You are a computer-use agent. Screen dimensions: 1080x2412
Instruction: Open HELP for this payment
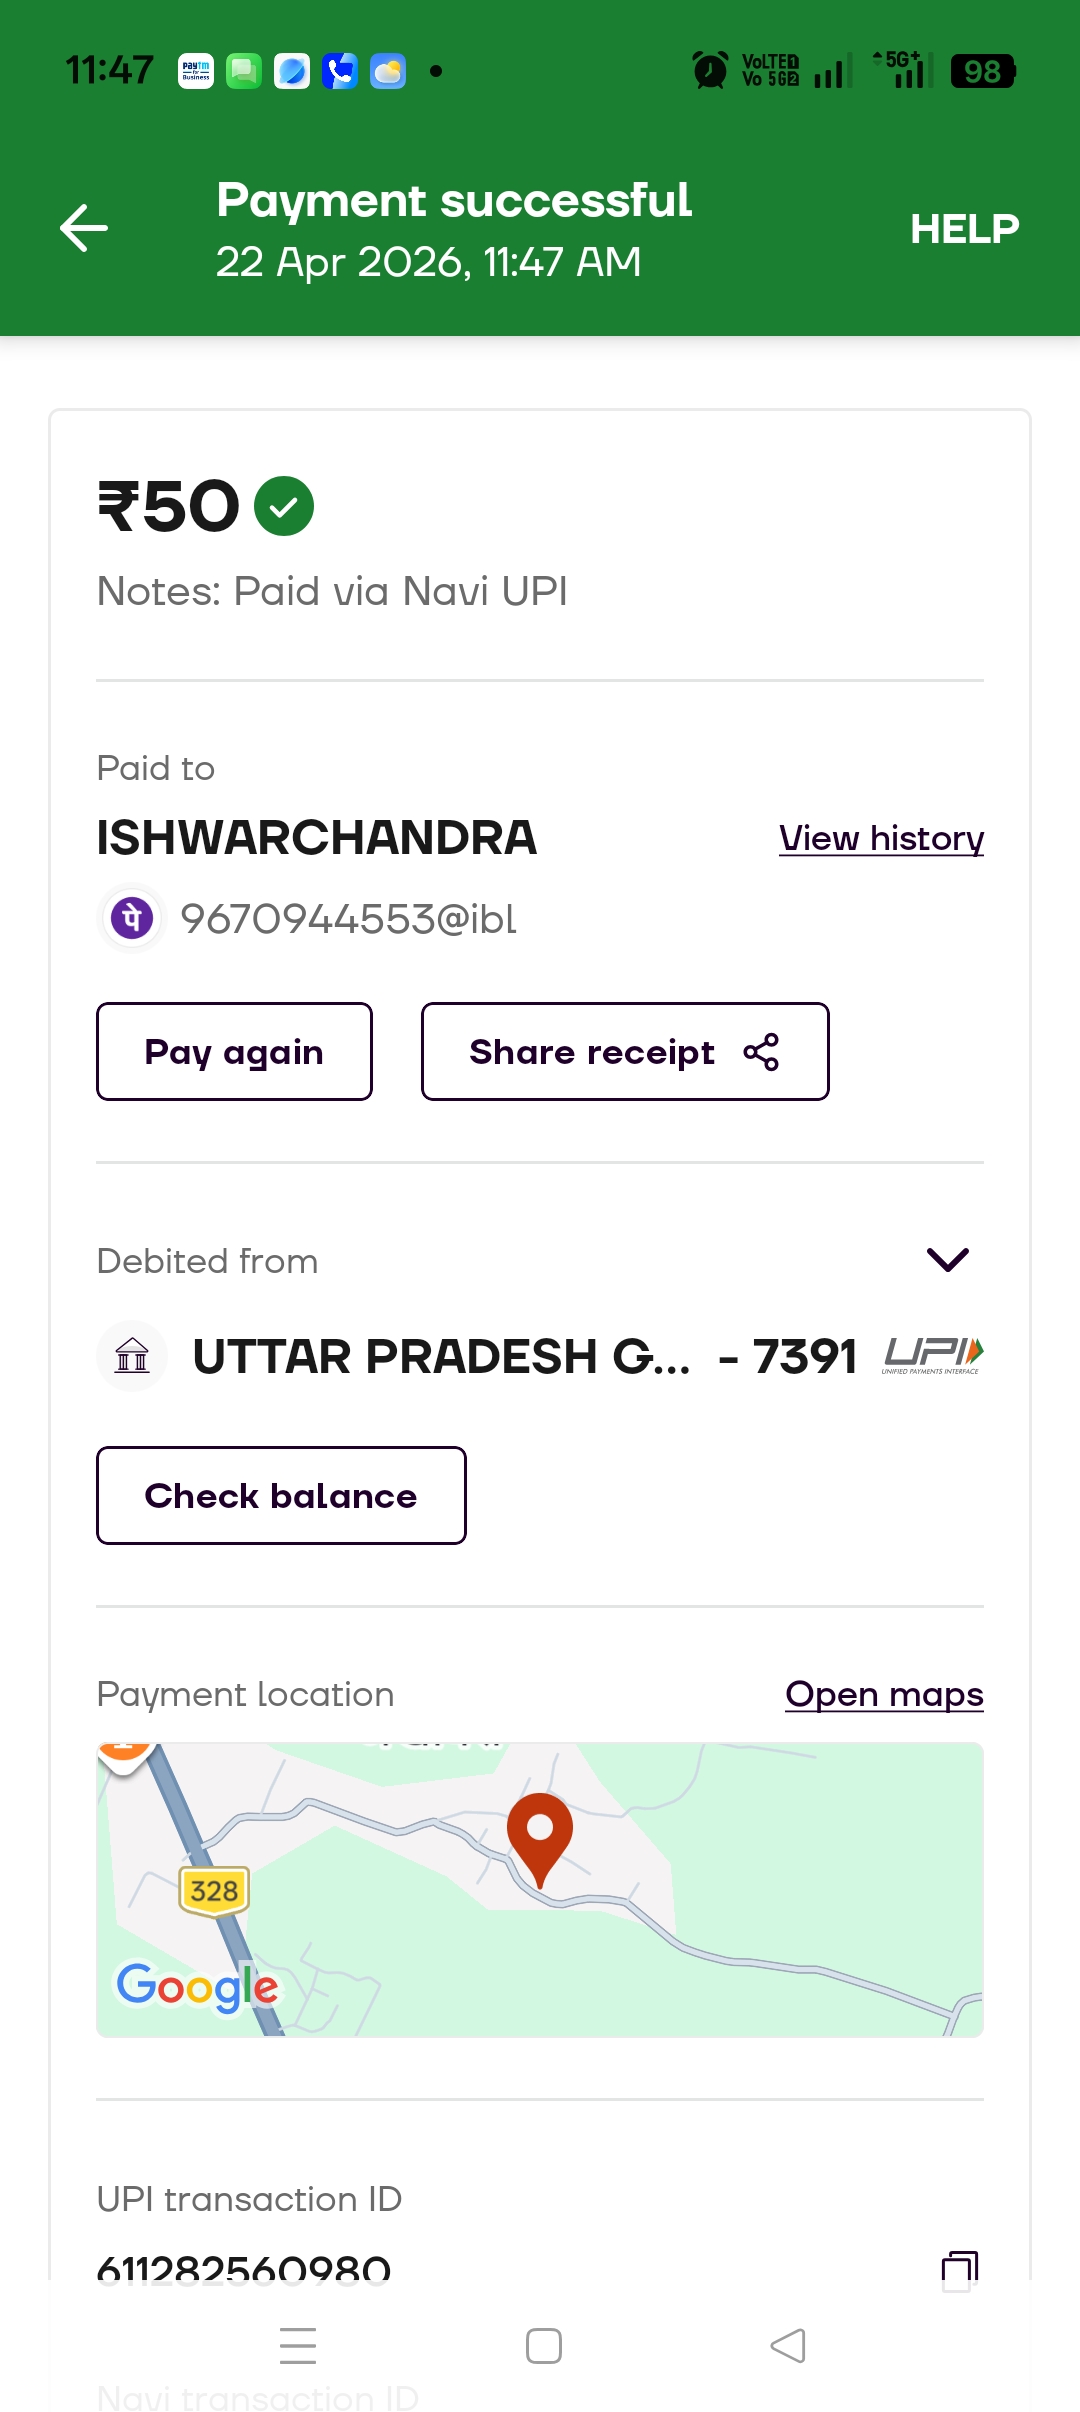[964, 229]
